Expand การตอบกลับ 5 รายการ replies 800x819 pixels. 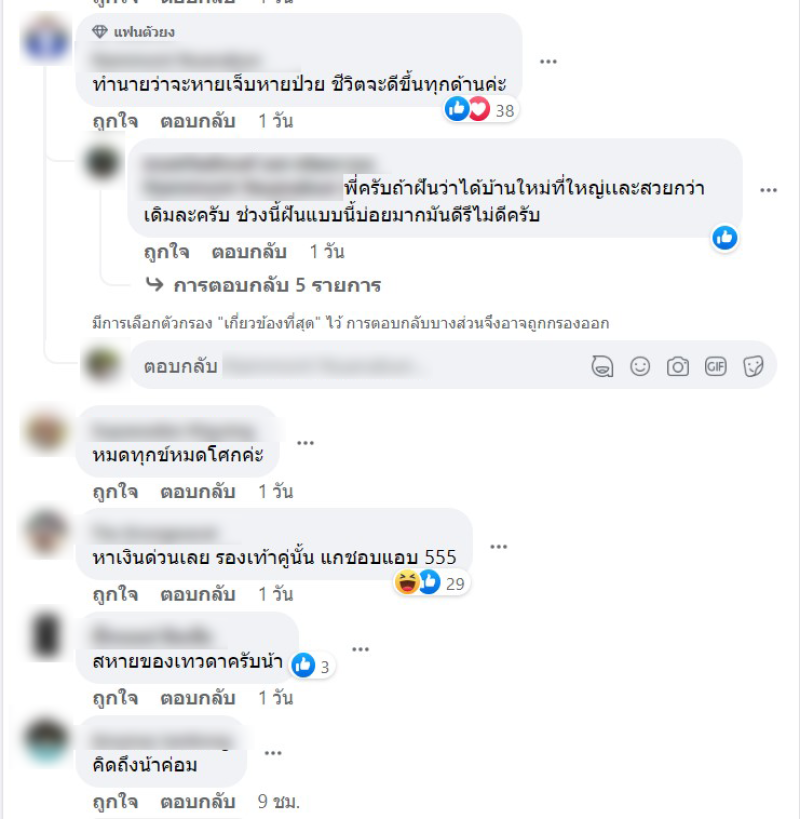264,285
